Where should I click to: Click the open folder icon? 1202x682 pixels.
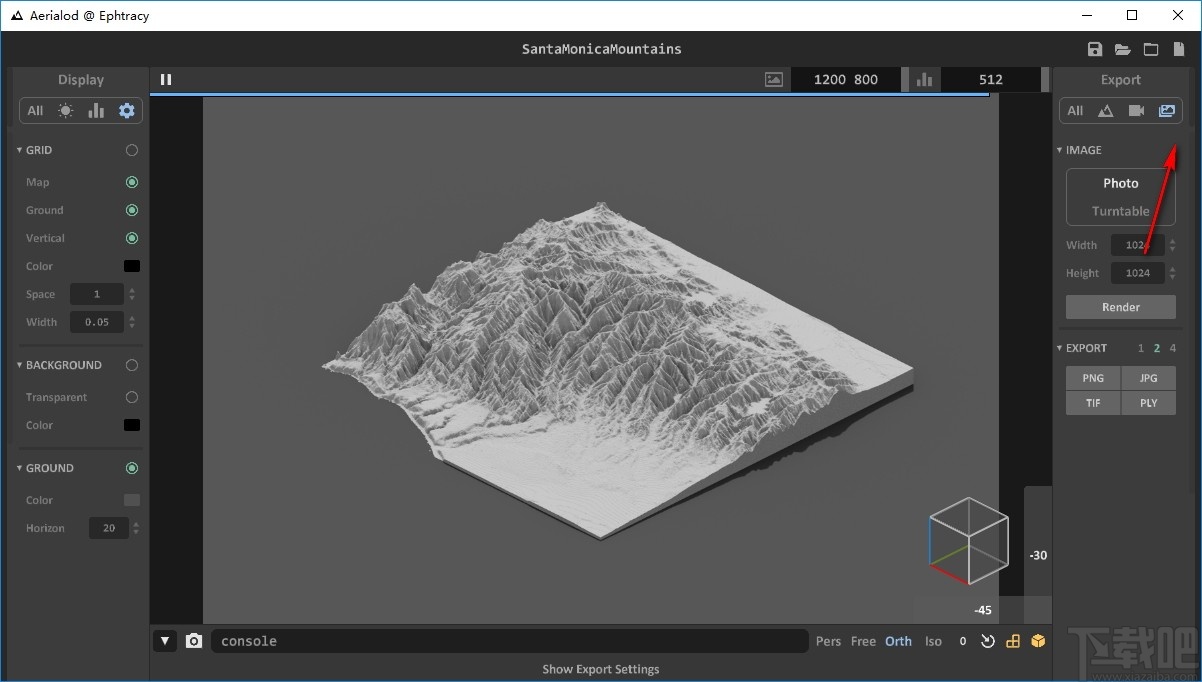click(1123, 50)
